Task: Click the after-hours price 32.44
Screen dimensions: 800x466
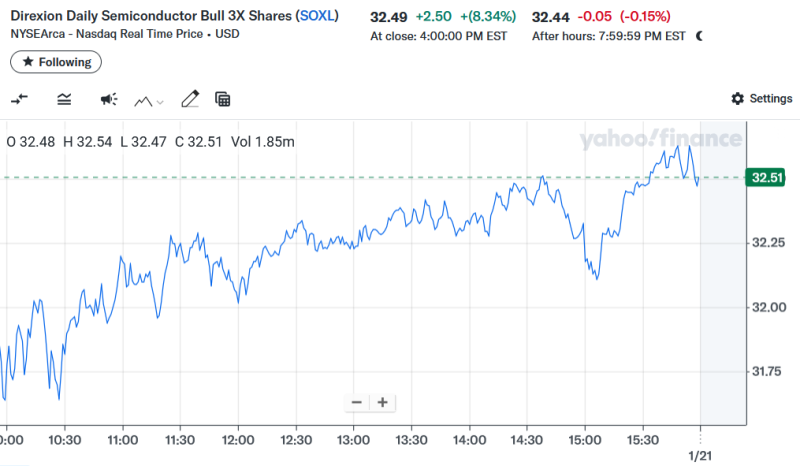Action: coord(552,18)
